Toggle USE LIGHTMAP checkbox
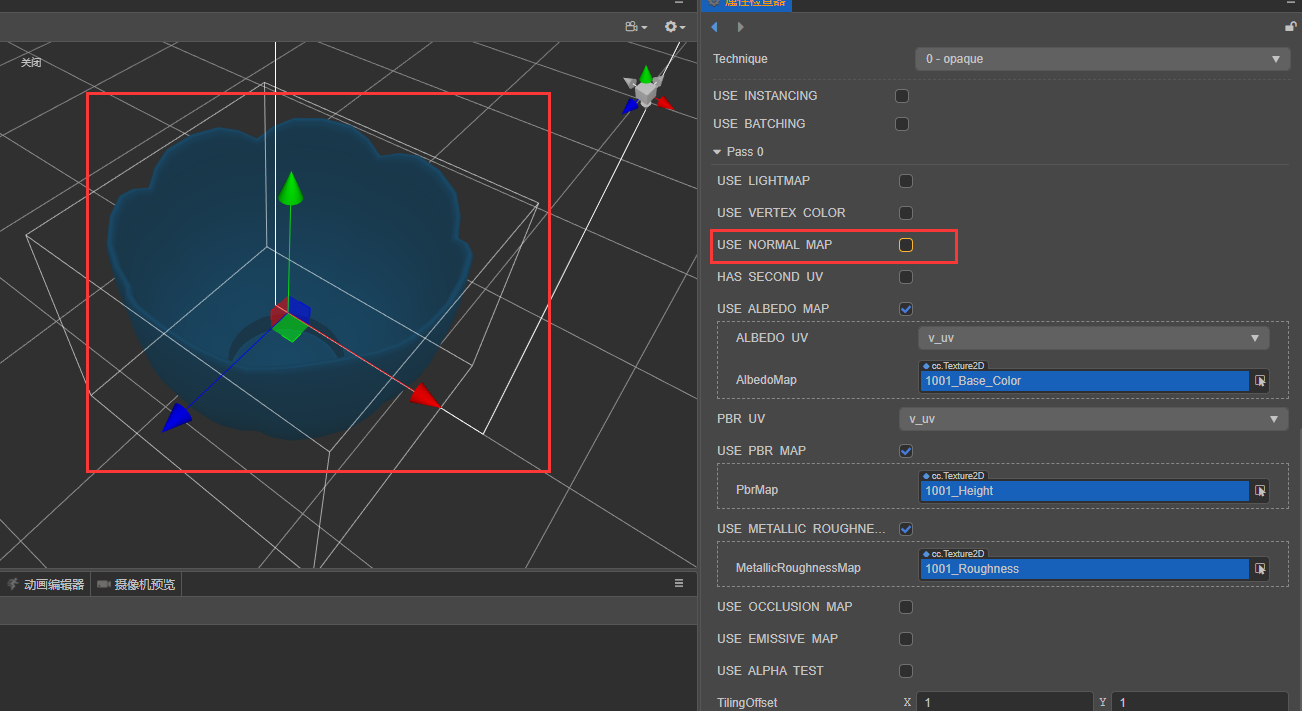 click(x=906, y=181)
